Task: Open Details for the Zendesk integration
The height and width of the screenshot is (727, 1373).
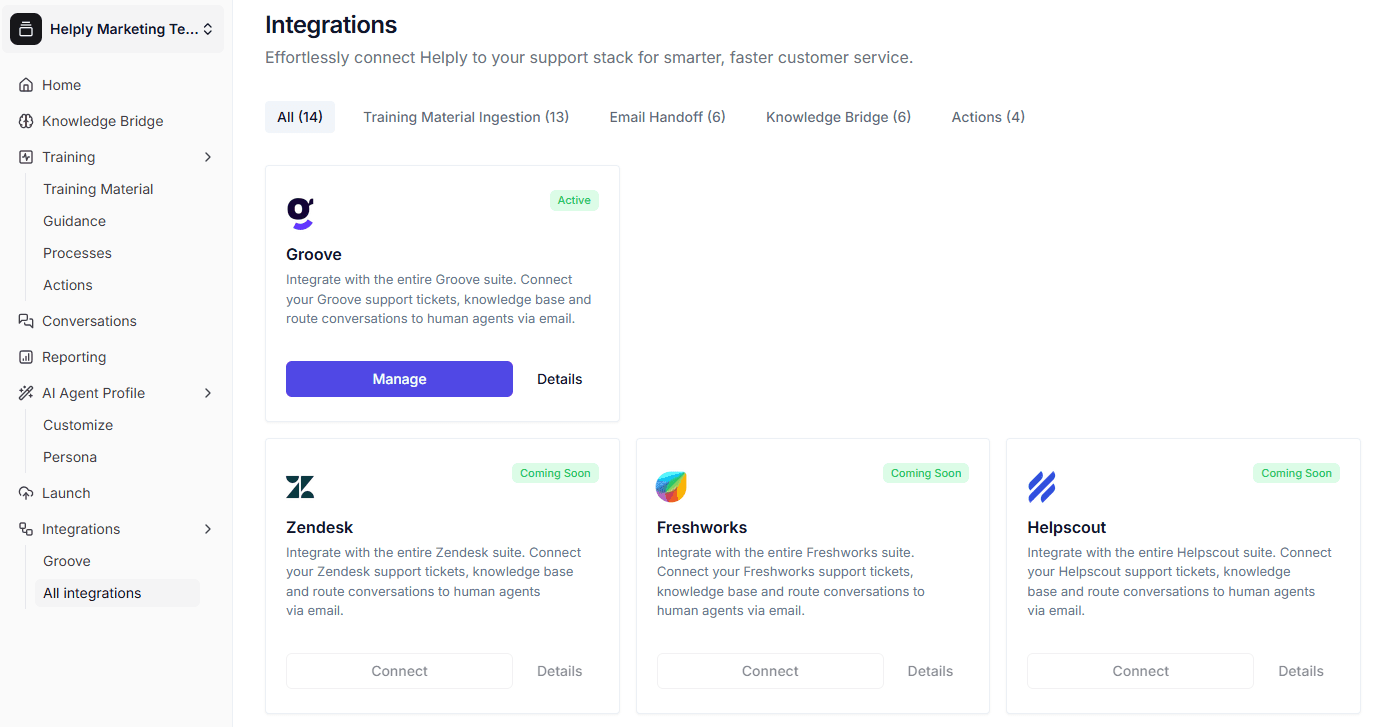Action: (x=559, y=670)
